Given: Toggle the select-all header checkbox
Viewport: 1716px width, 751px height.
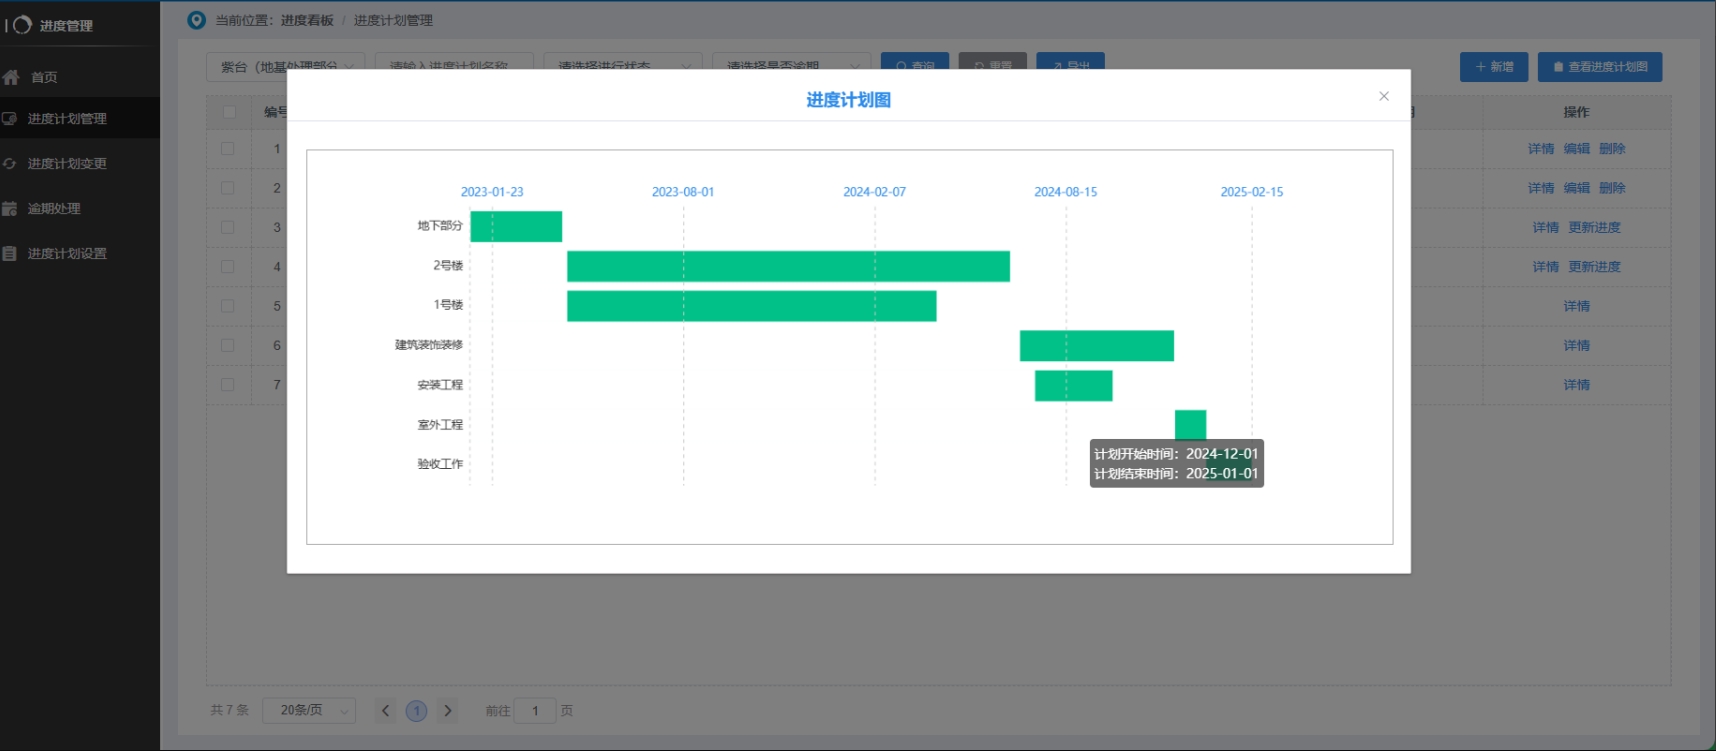Looking at the screenshot, I should (x=229, y=112).
